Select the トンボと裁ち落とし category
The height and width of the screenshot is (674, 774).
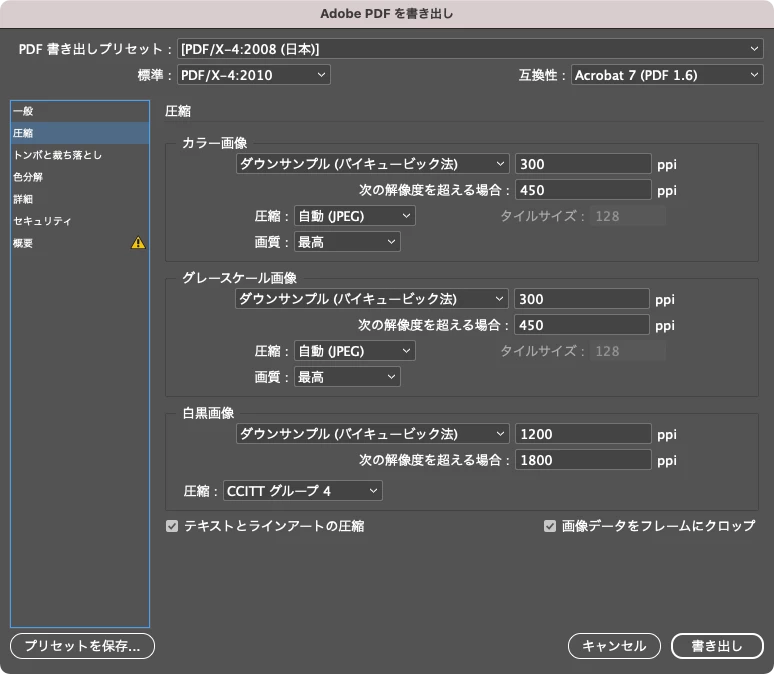point(80,155)
